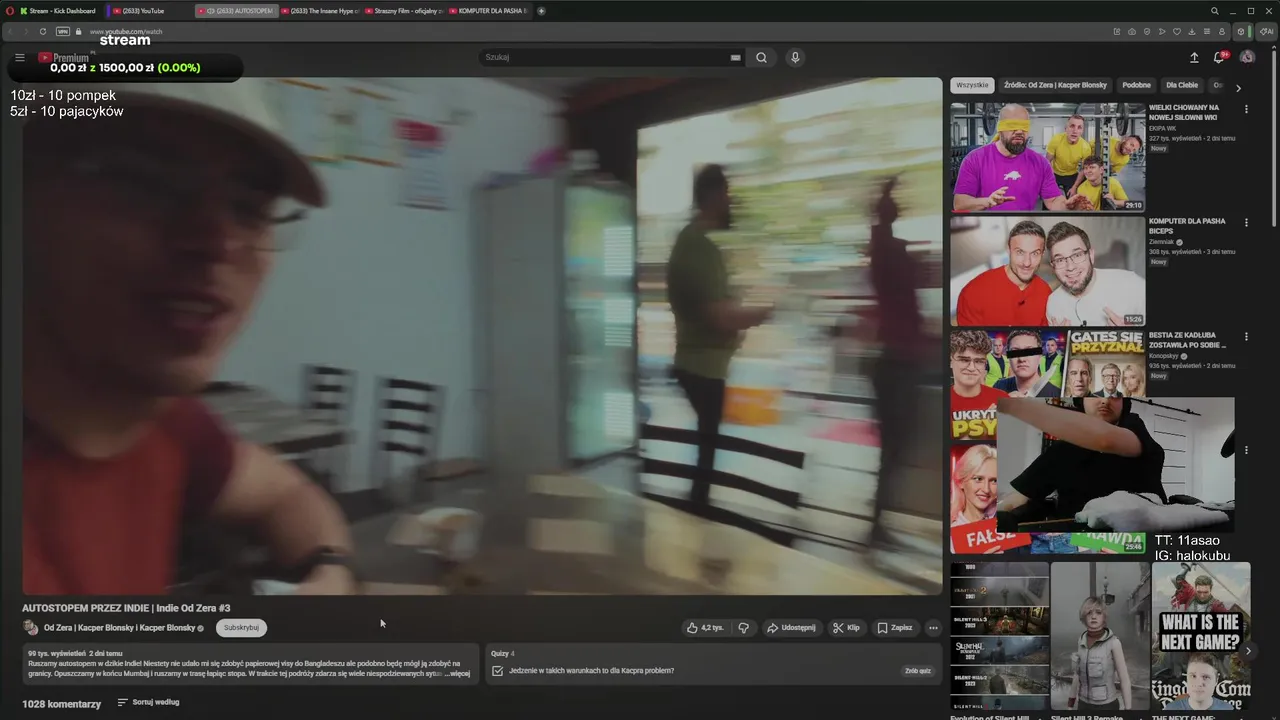The image size is (1280, 720).
Task: Open YouTube notifications bell
Action: point(1219,58)
